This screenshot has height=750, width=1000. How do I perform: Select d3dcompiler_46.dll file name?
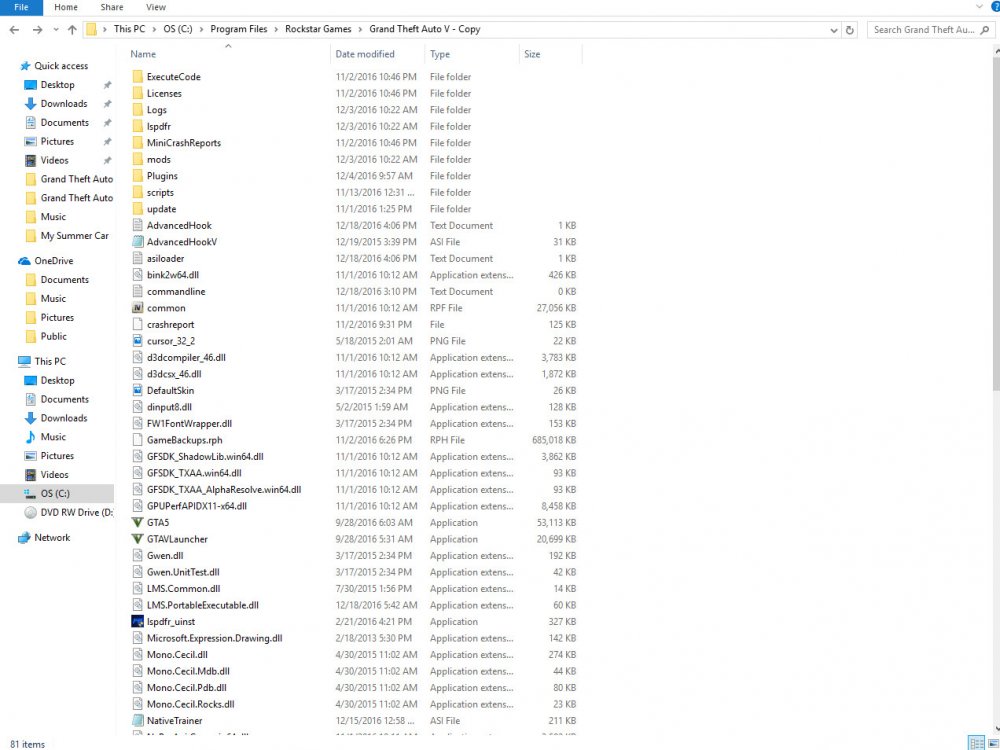coord(186,357)
